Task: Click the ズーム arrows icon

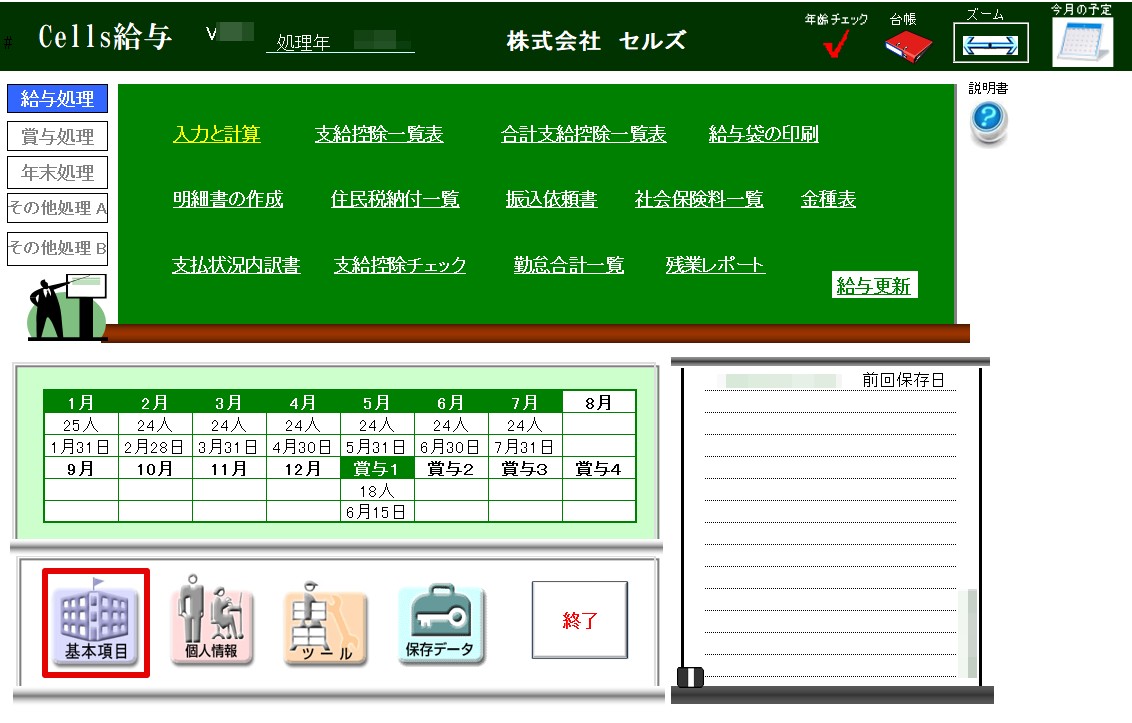Action: tap(990, 43)
